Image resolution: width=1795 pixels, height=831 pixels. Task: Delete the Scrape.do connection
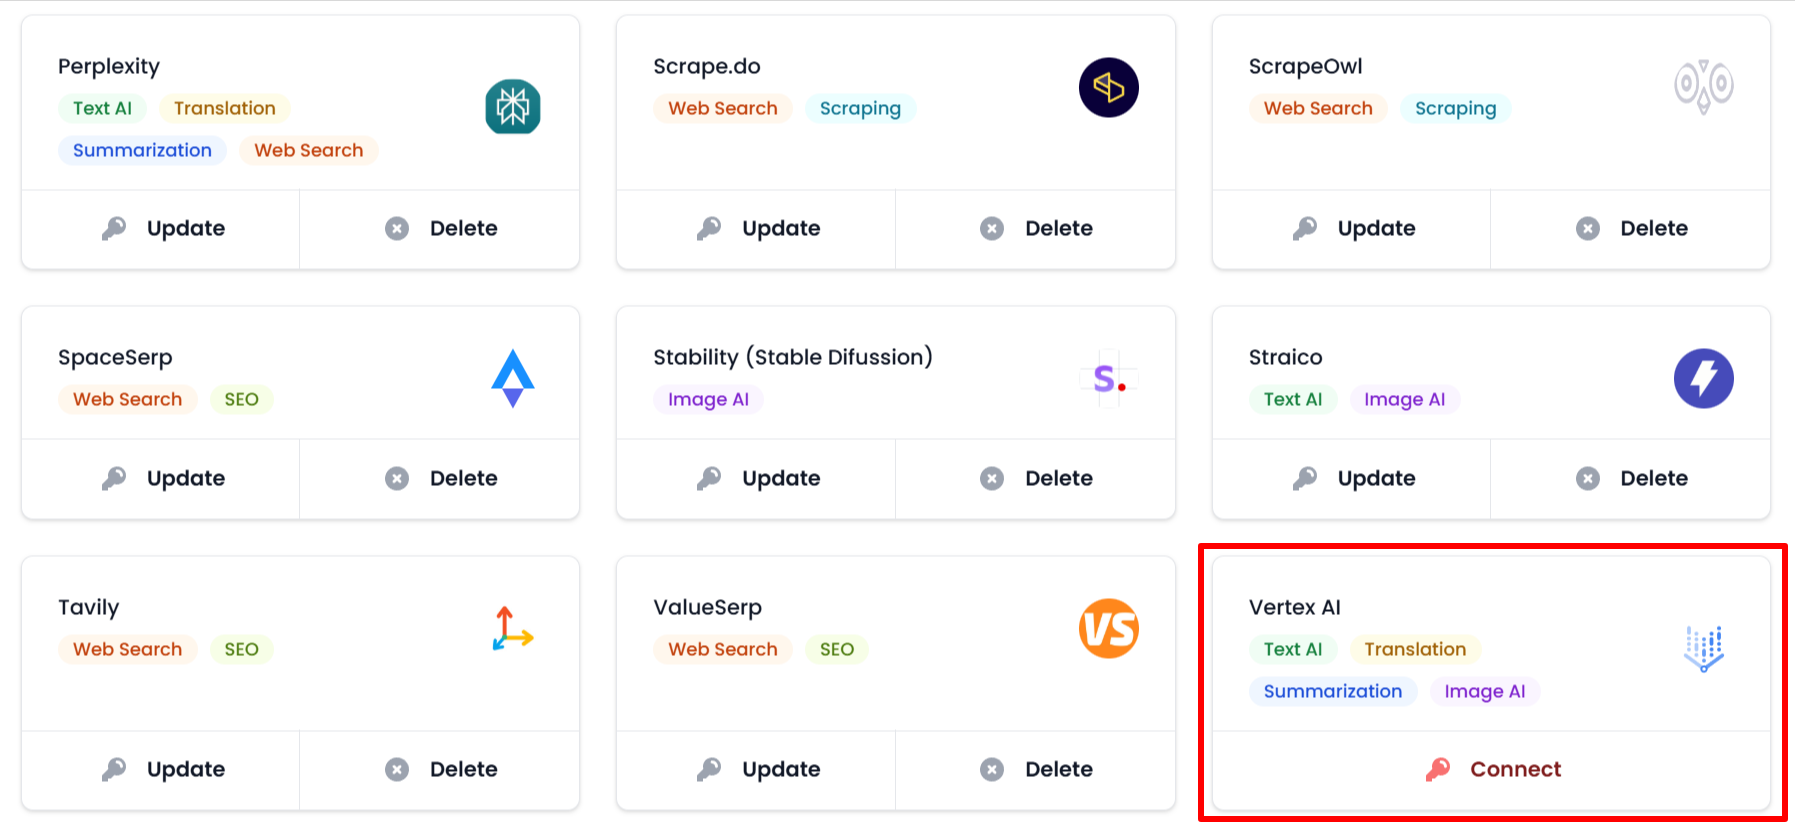[x=1036, y=229]
